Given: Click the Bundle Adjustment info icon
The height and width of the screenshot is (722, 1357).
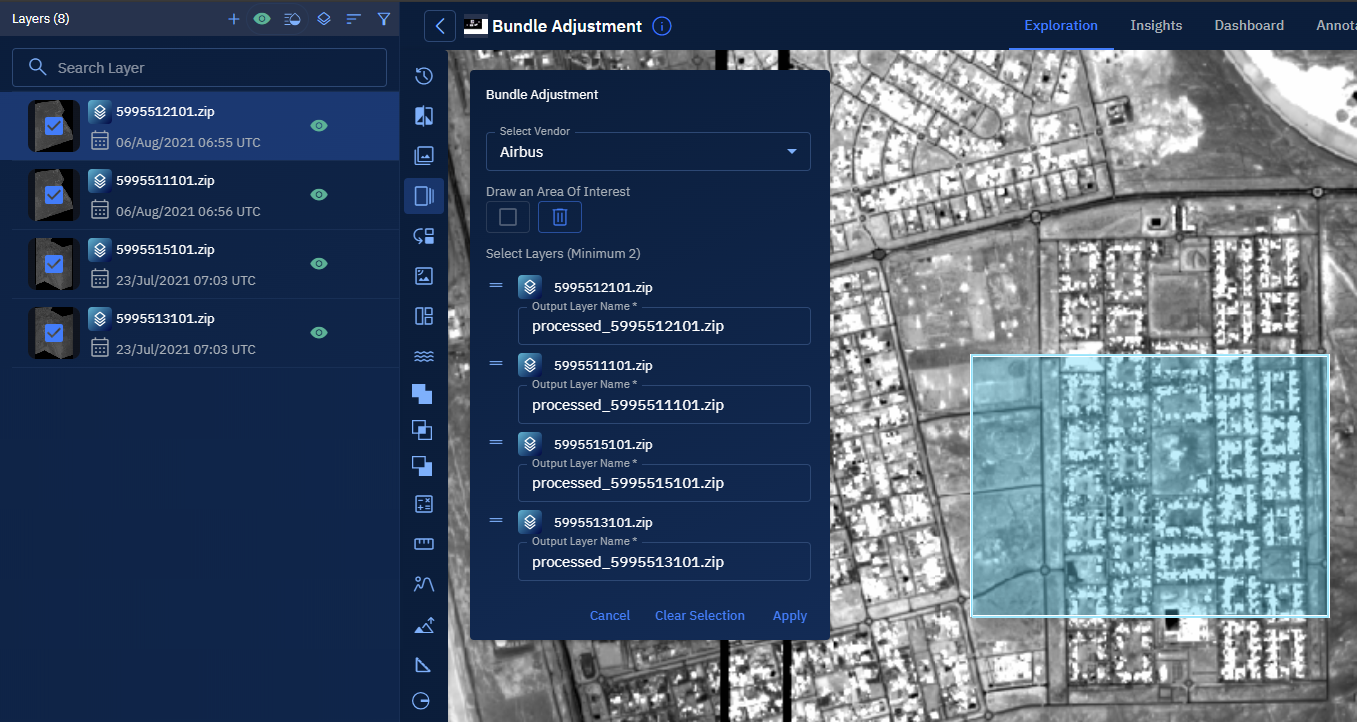Looking at the screenshot, I should [661, 26].
